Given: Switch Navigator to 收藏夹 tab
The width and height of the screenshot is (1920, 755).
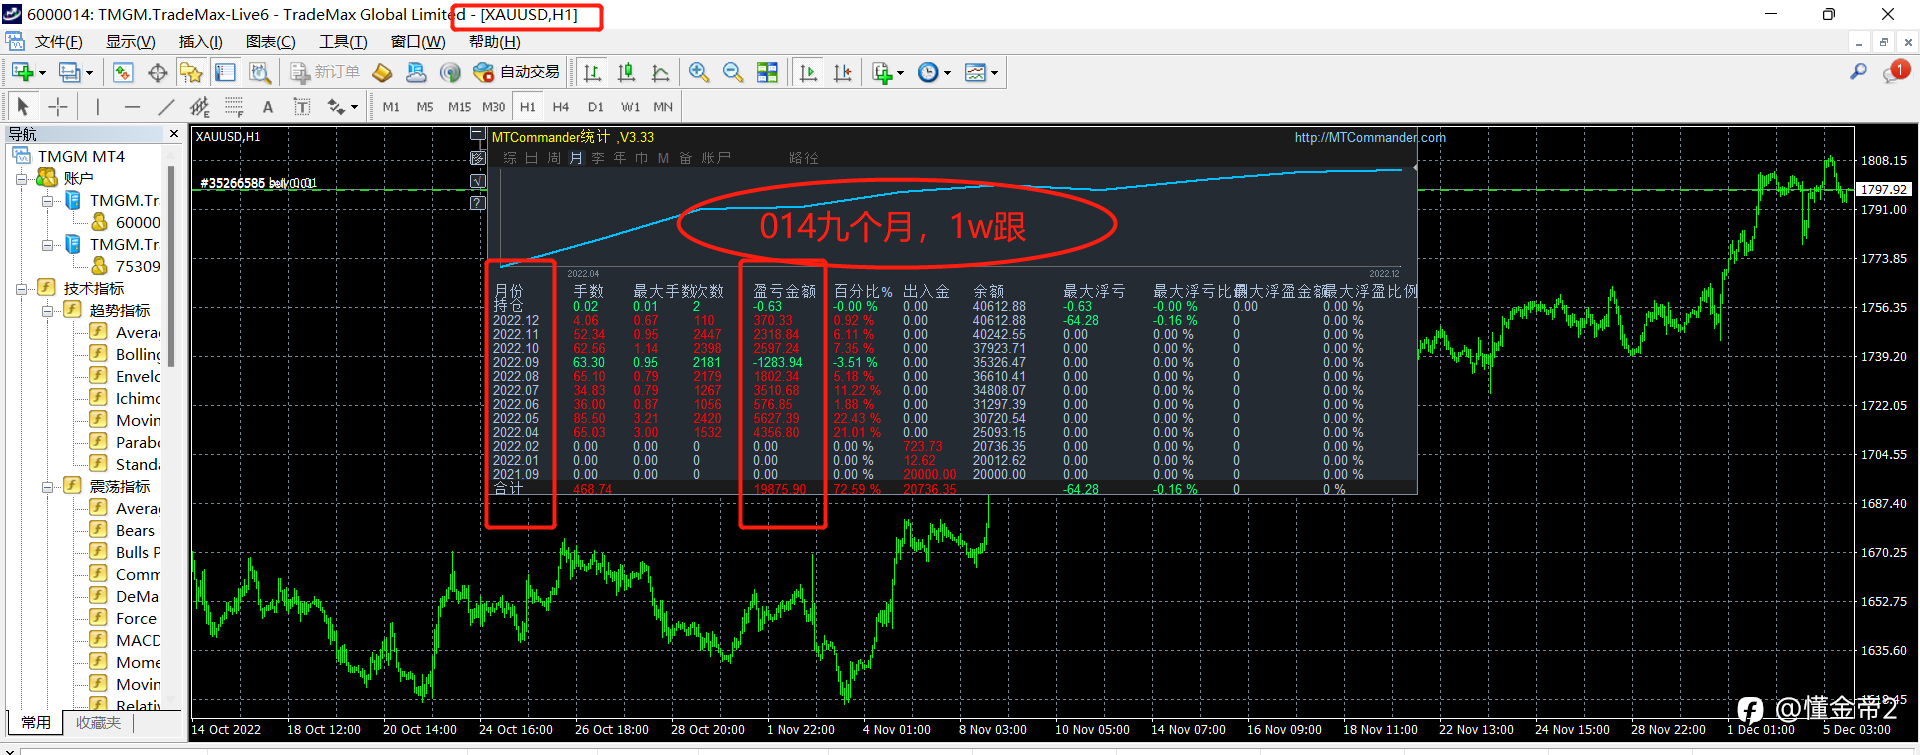Looking at the screenshot, I should pos(98,722).
